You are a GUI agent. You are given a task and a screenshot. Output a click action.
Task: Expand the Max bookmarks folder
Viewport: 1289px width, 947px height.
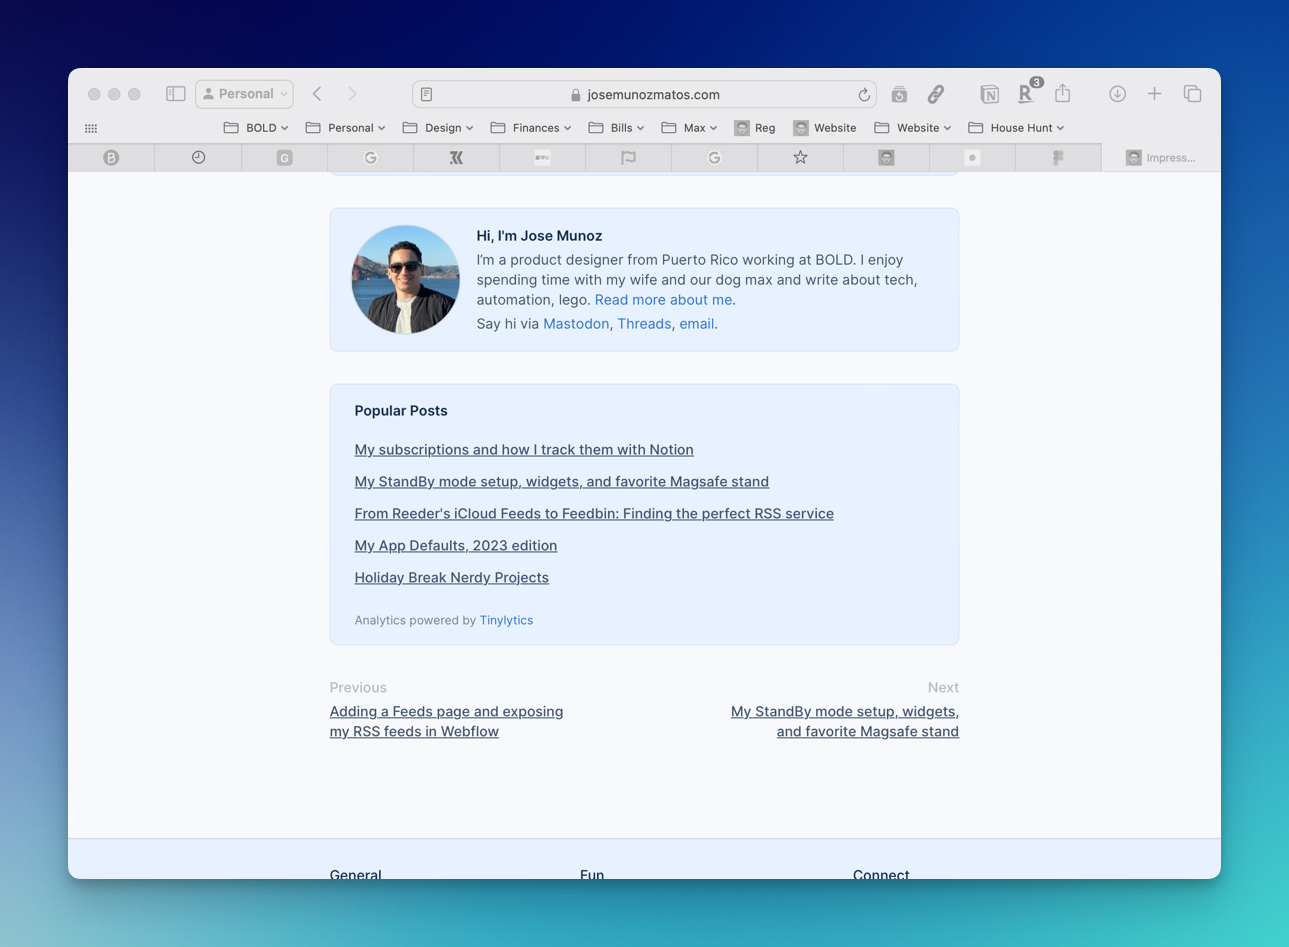689,128
